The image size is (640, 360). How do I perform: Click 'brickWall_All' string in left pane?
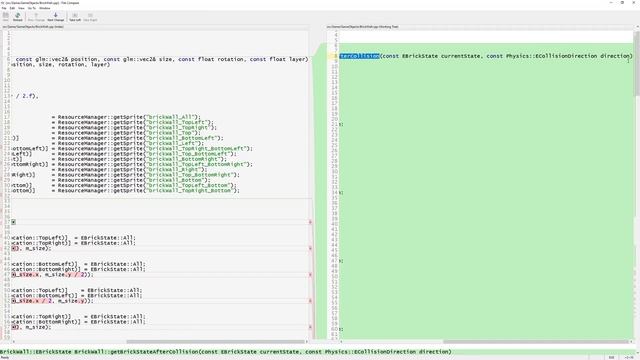coord(171,117)
